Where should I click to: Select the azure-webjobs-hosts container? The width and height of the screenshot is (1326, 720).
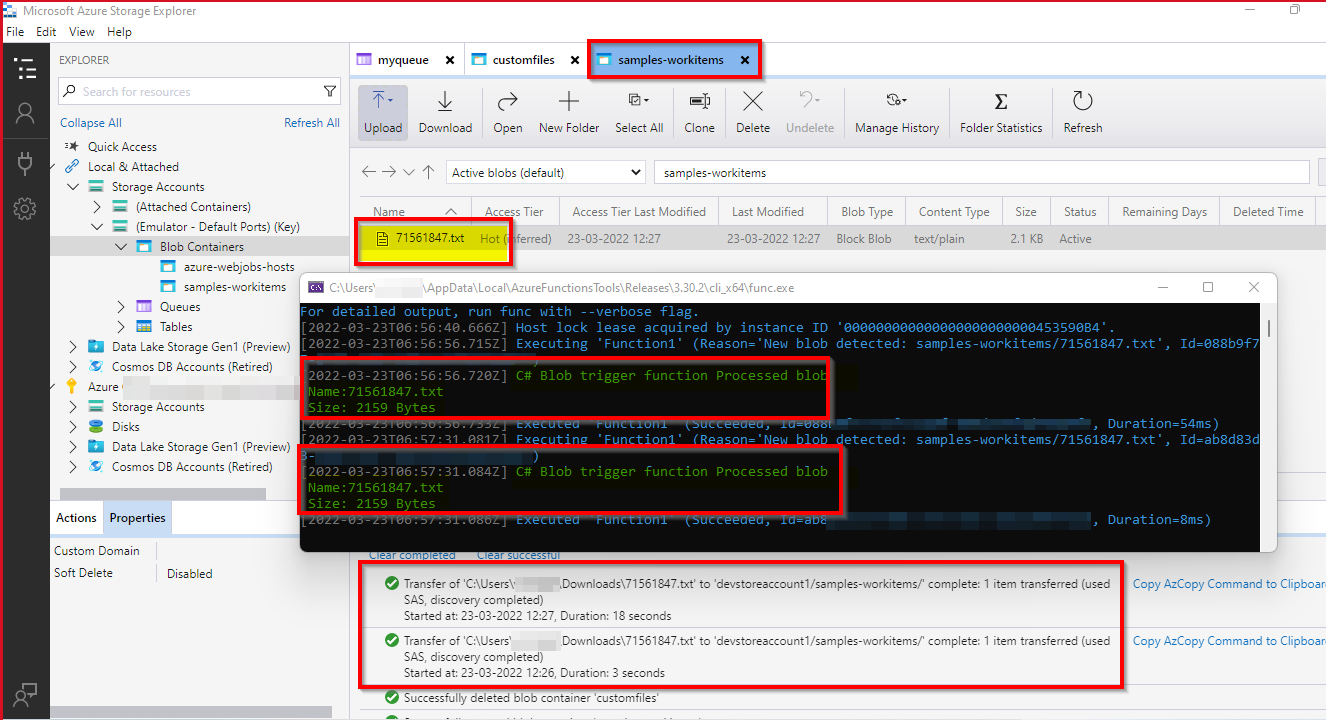tap(239, 267)
